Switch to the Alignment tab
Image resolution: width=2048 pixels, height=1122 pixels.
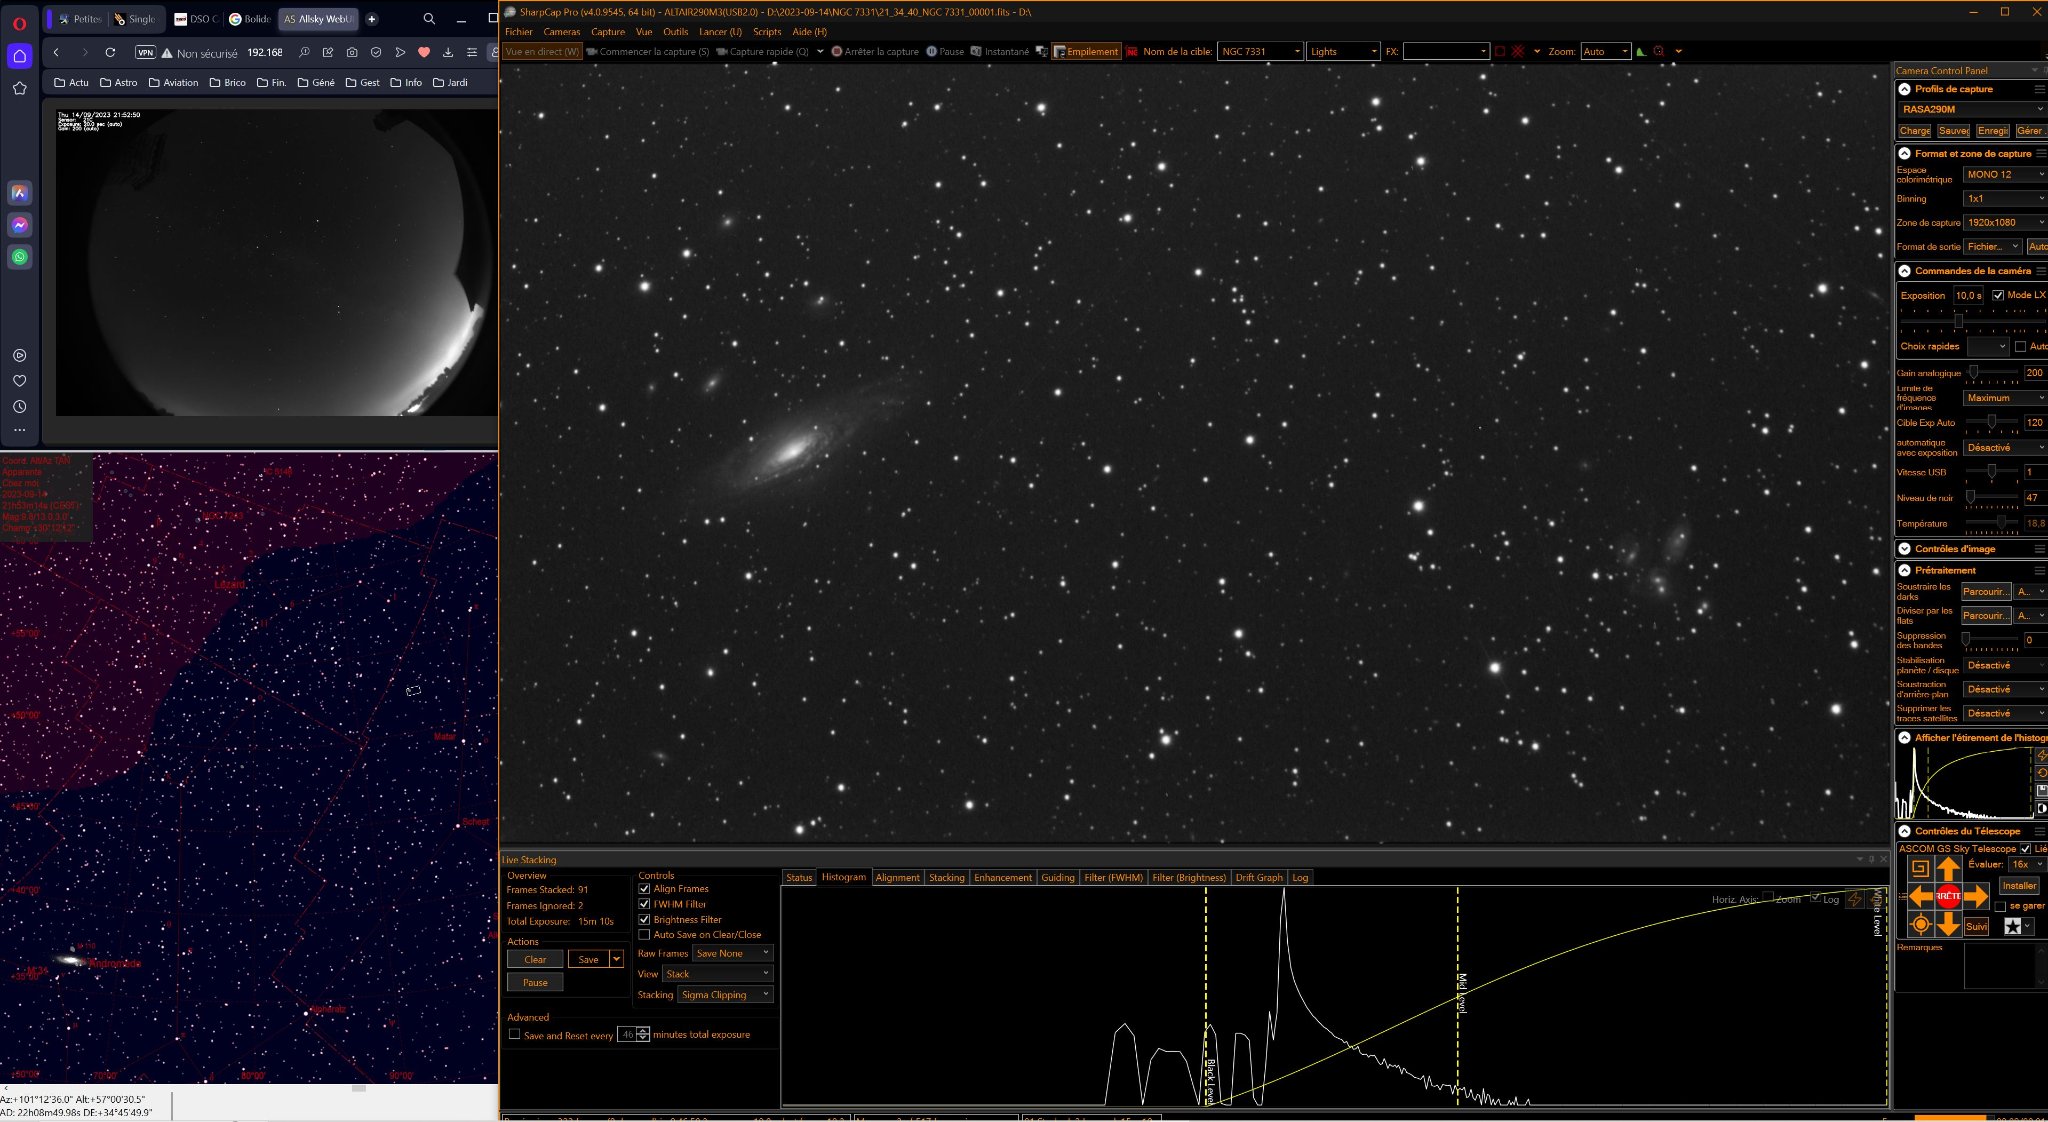point(897,878)
